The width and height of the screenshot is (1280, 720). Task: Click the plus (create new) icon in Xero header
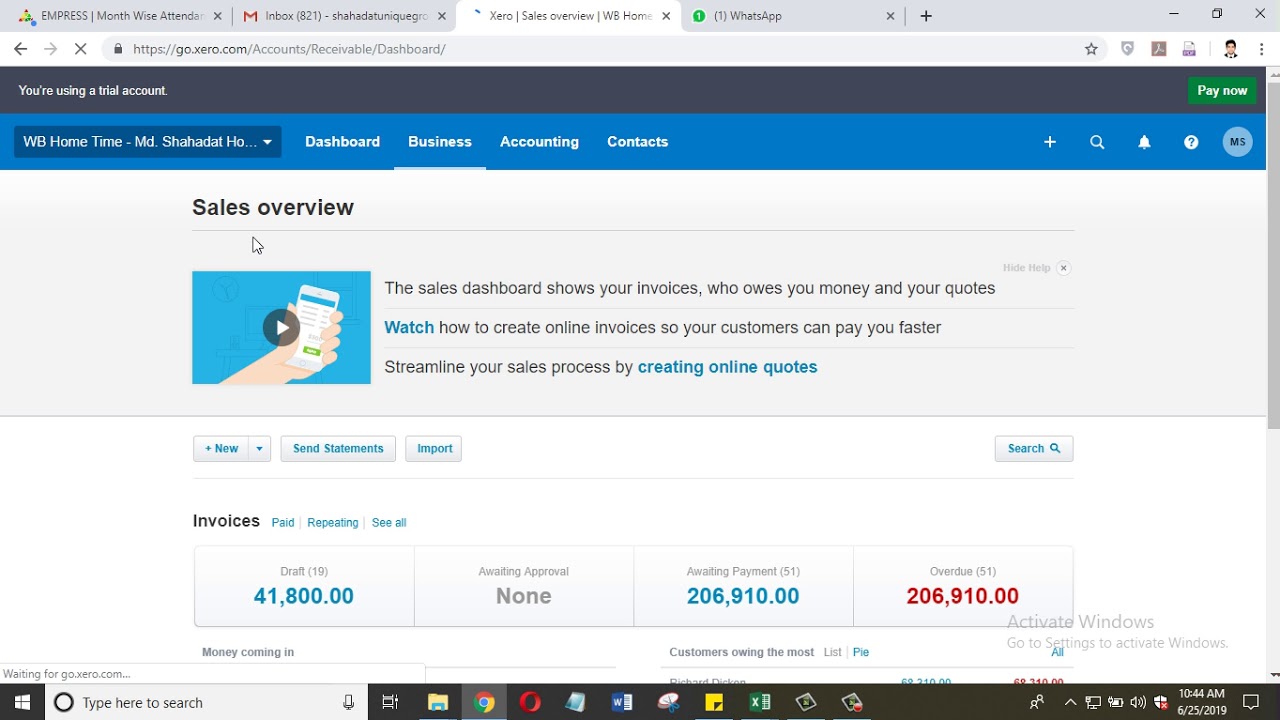[1050, 142]
